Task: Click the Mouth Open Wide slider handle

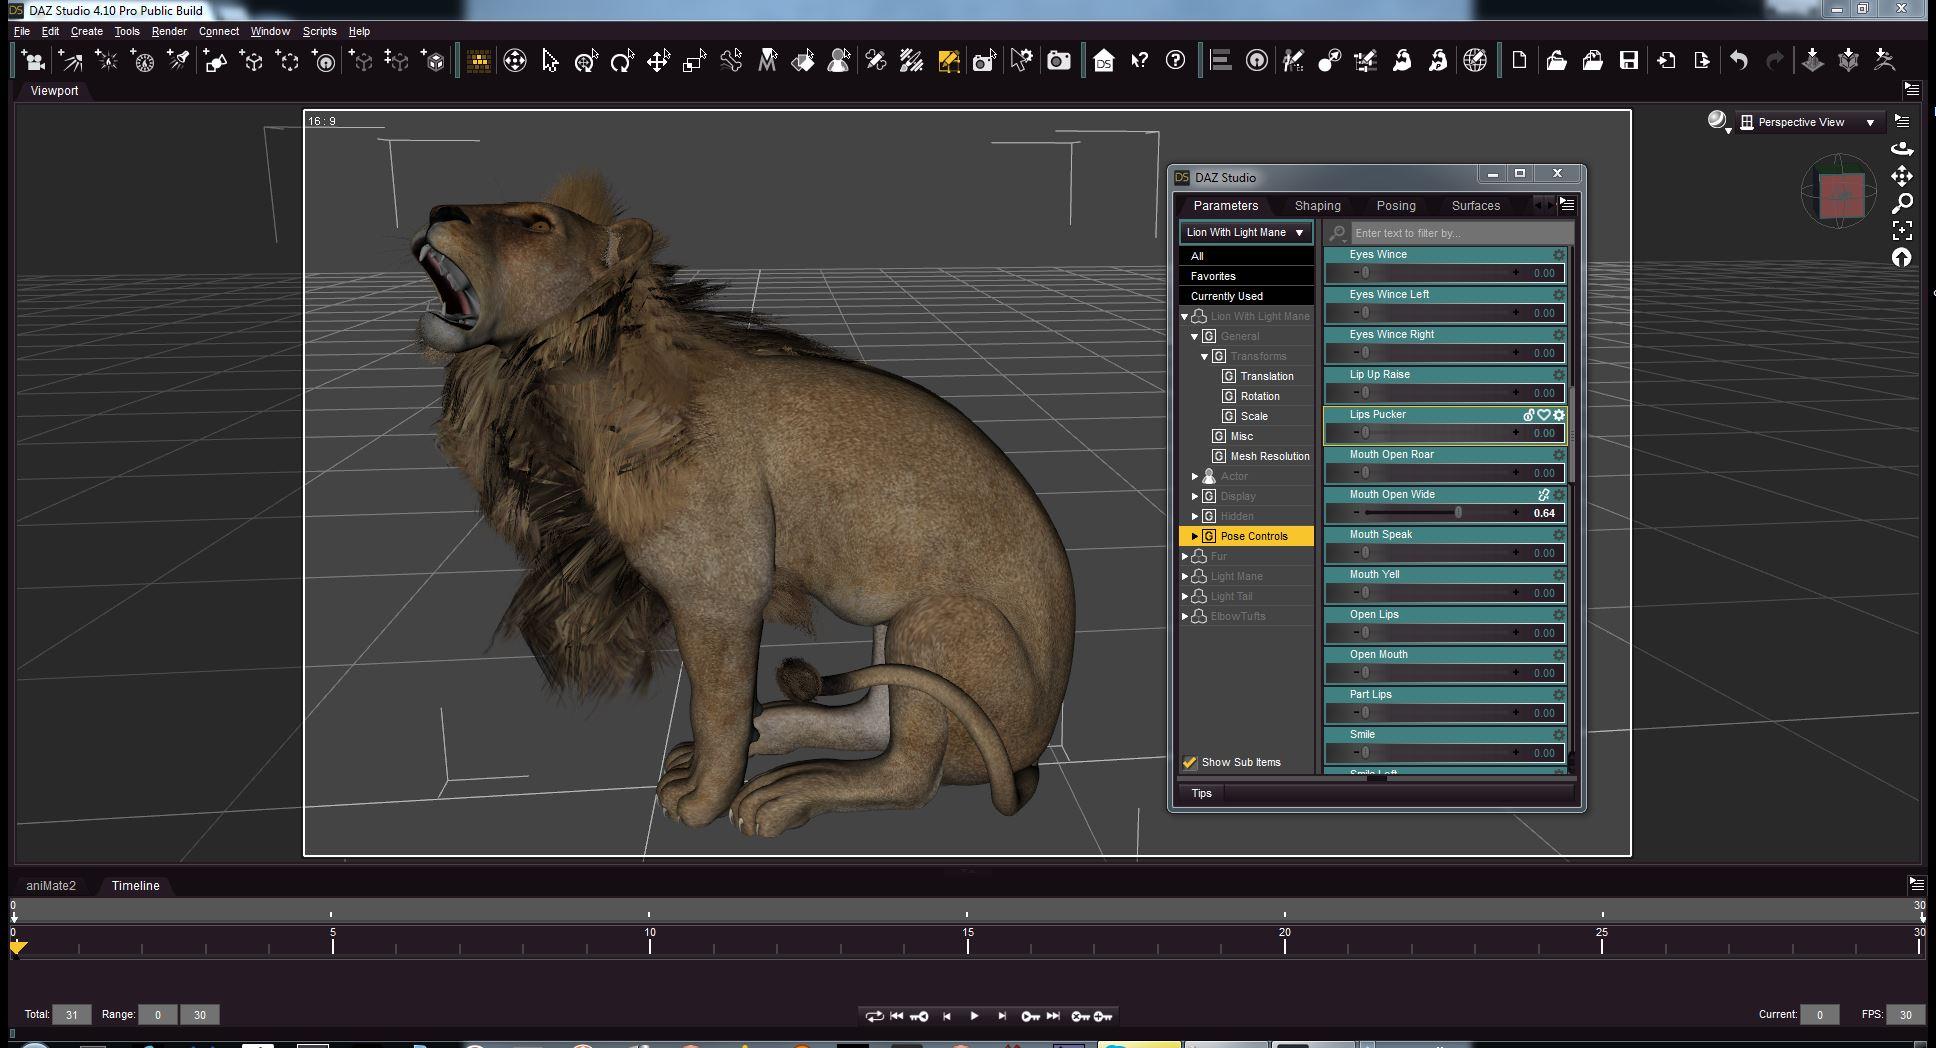Action: pos(1458,513)
